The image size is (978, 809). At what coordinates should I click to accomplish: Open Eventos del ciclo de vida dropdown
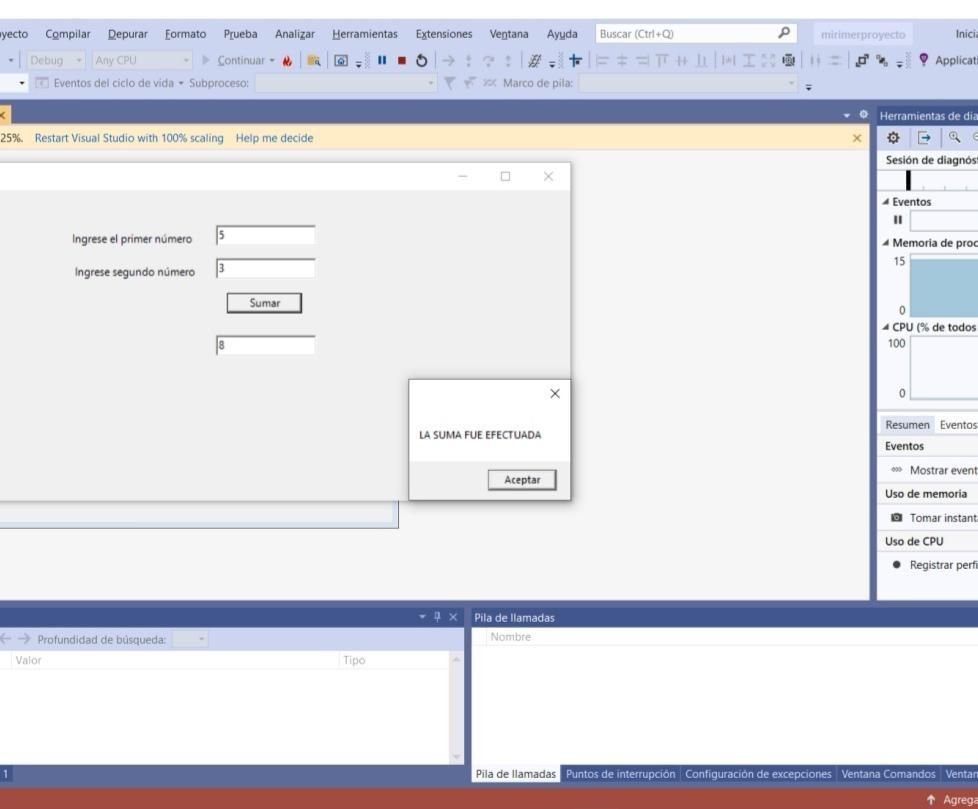(181, 83)
